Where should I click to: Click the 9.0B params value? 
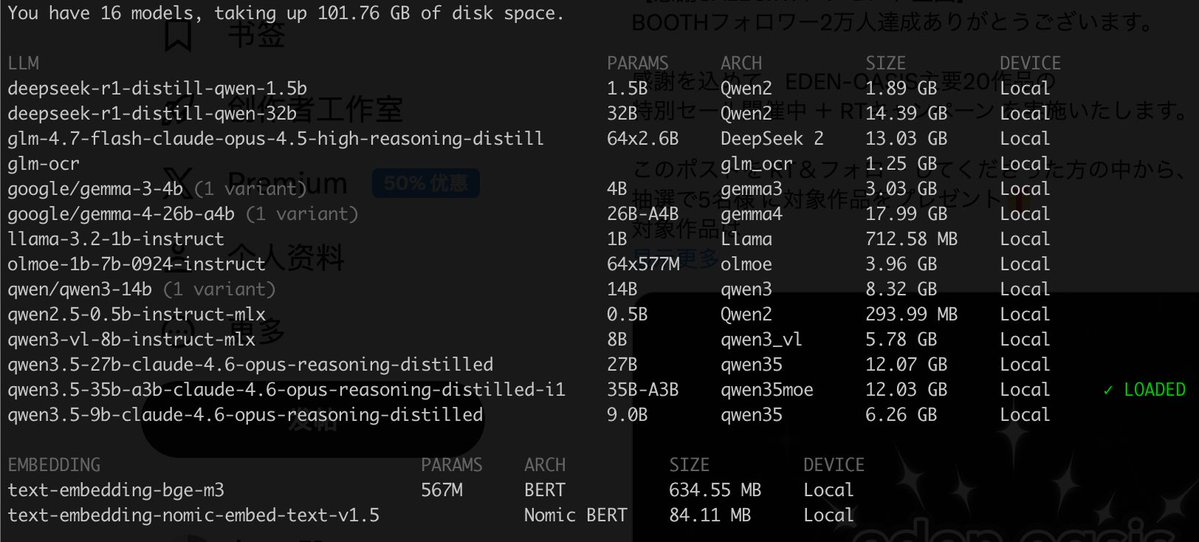628,414
